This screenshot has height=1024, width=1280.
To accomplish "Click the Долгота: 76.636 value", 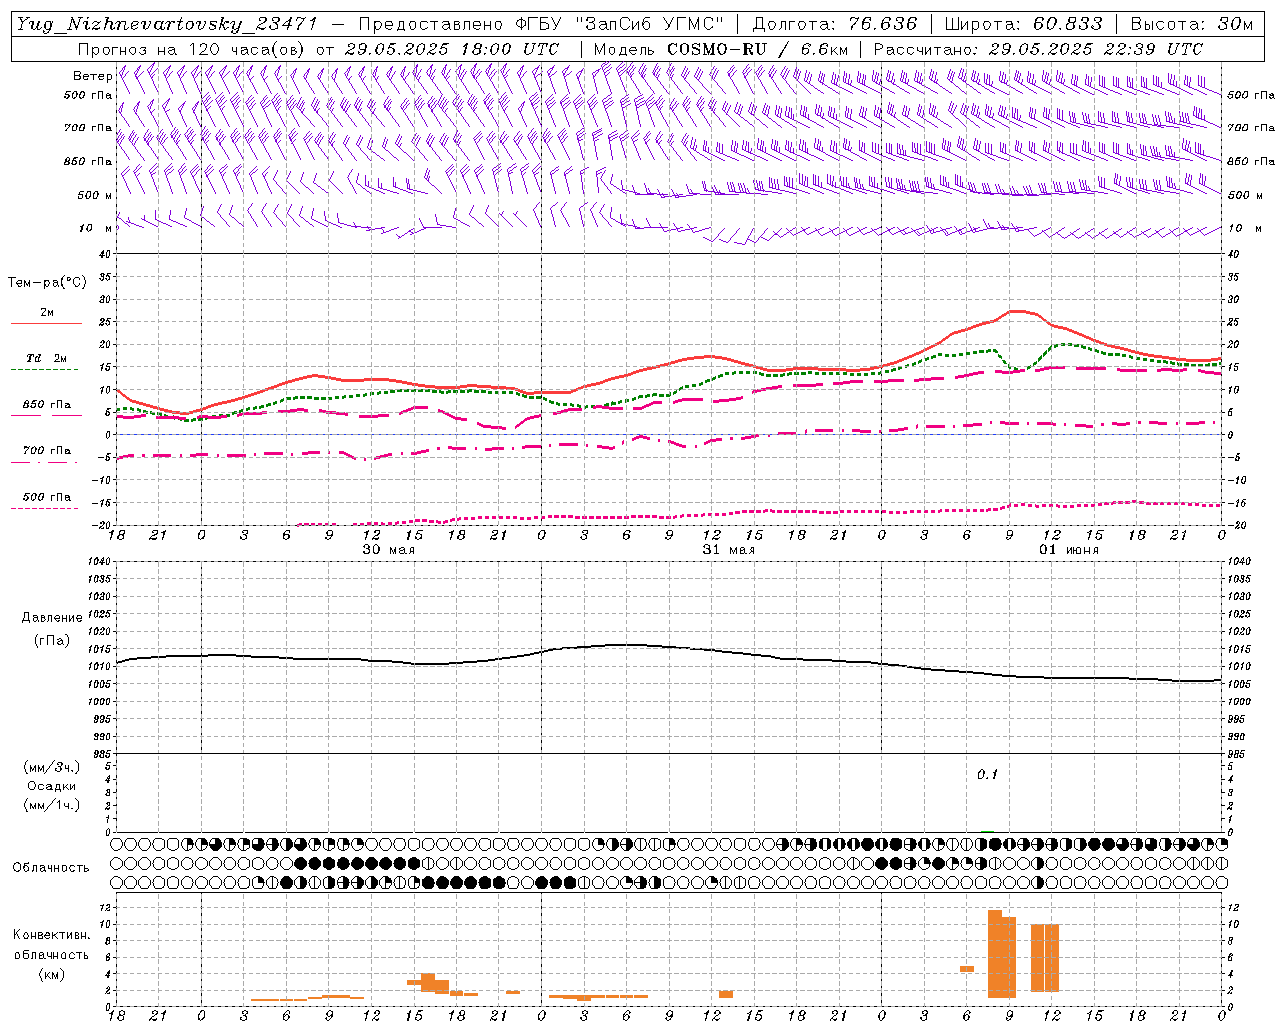I will pos(835,24).
